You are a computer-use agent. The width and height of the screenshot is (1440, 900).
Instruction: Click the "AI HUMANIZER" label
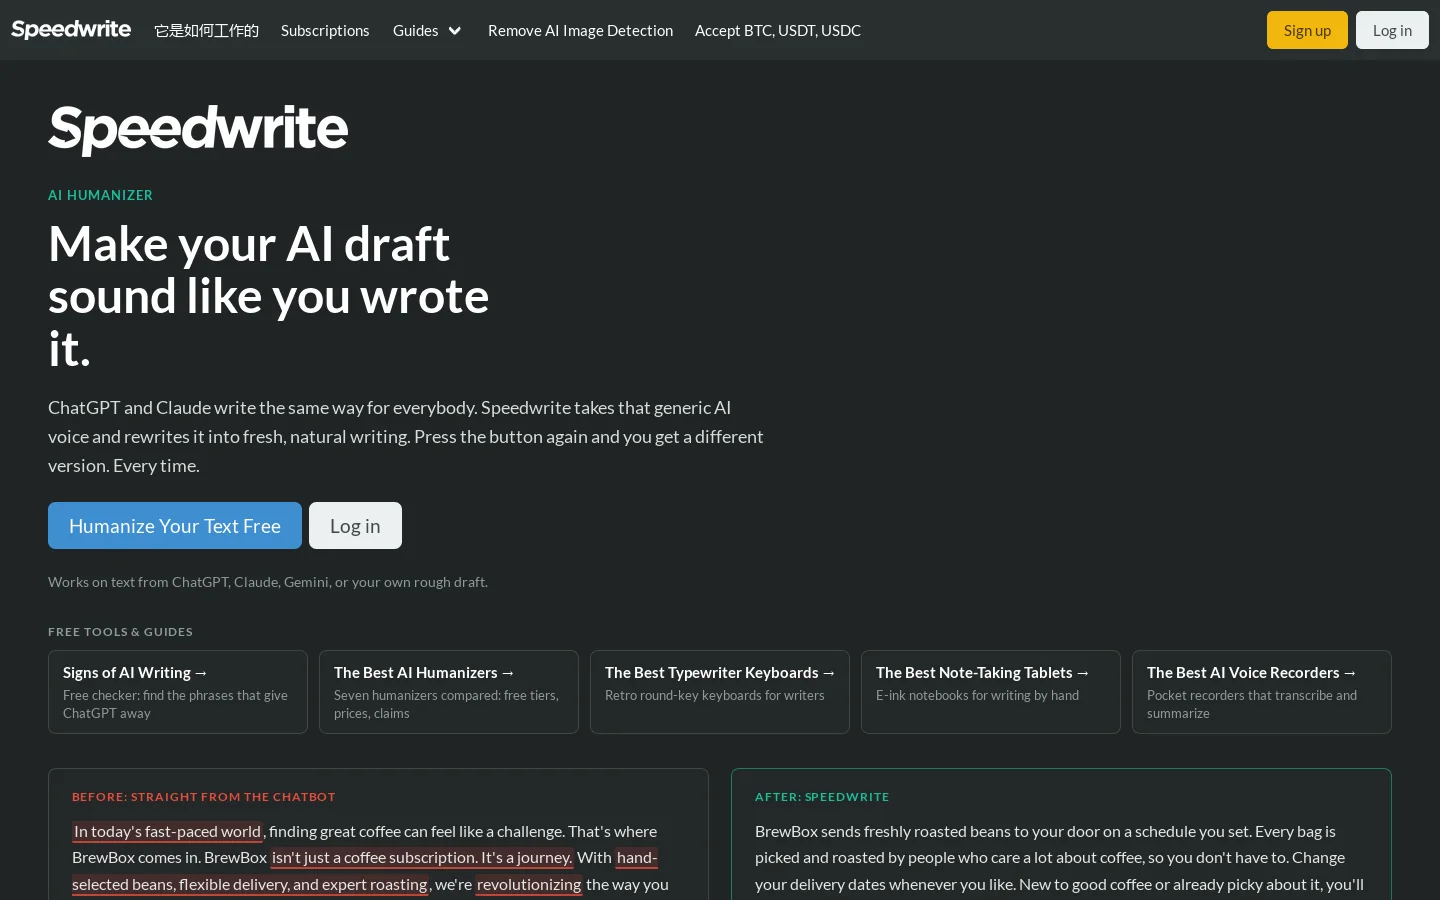(100, 195)
